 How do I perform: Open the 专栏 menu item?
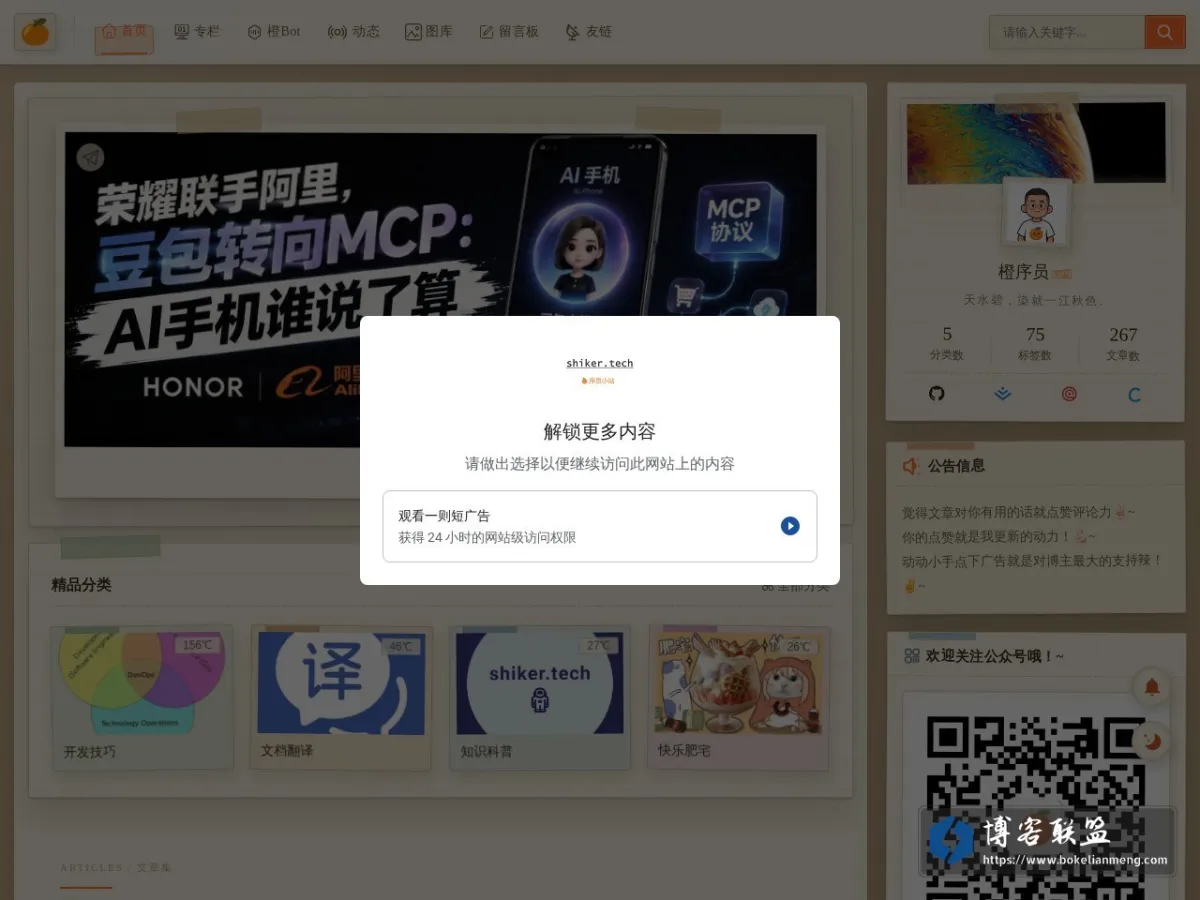197,32
